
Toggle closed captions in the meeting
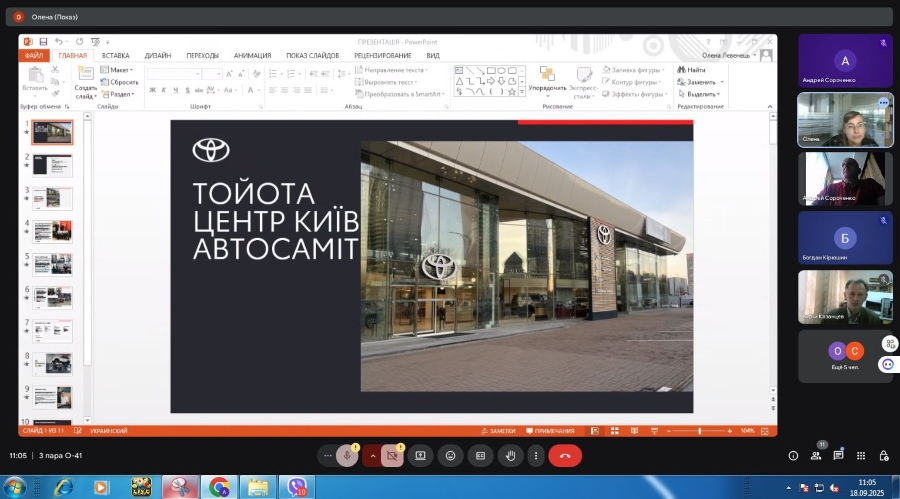point(480,455)
